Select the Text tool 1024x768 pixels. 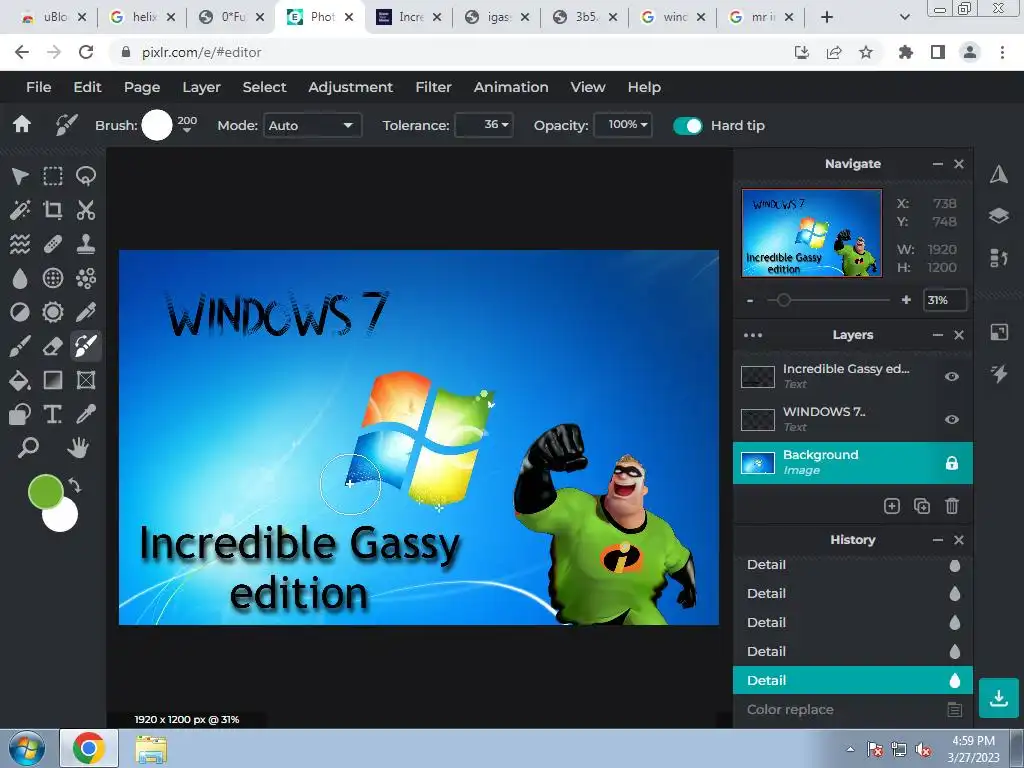tap(53, 414)
